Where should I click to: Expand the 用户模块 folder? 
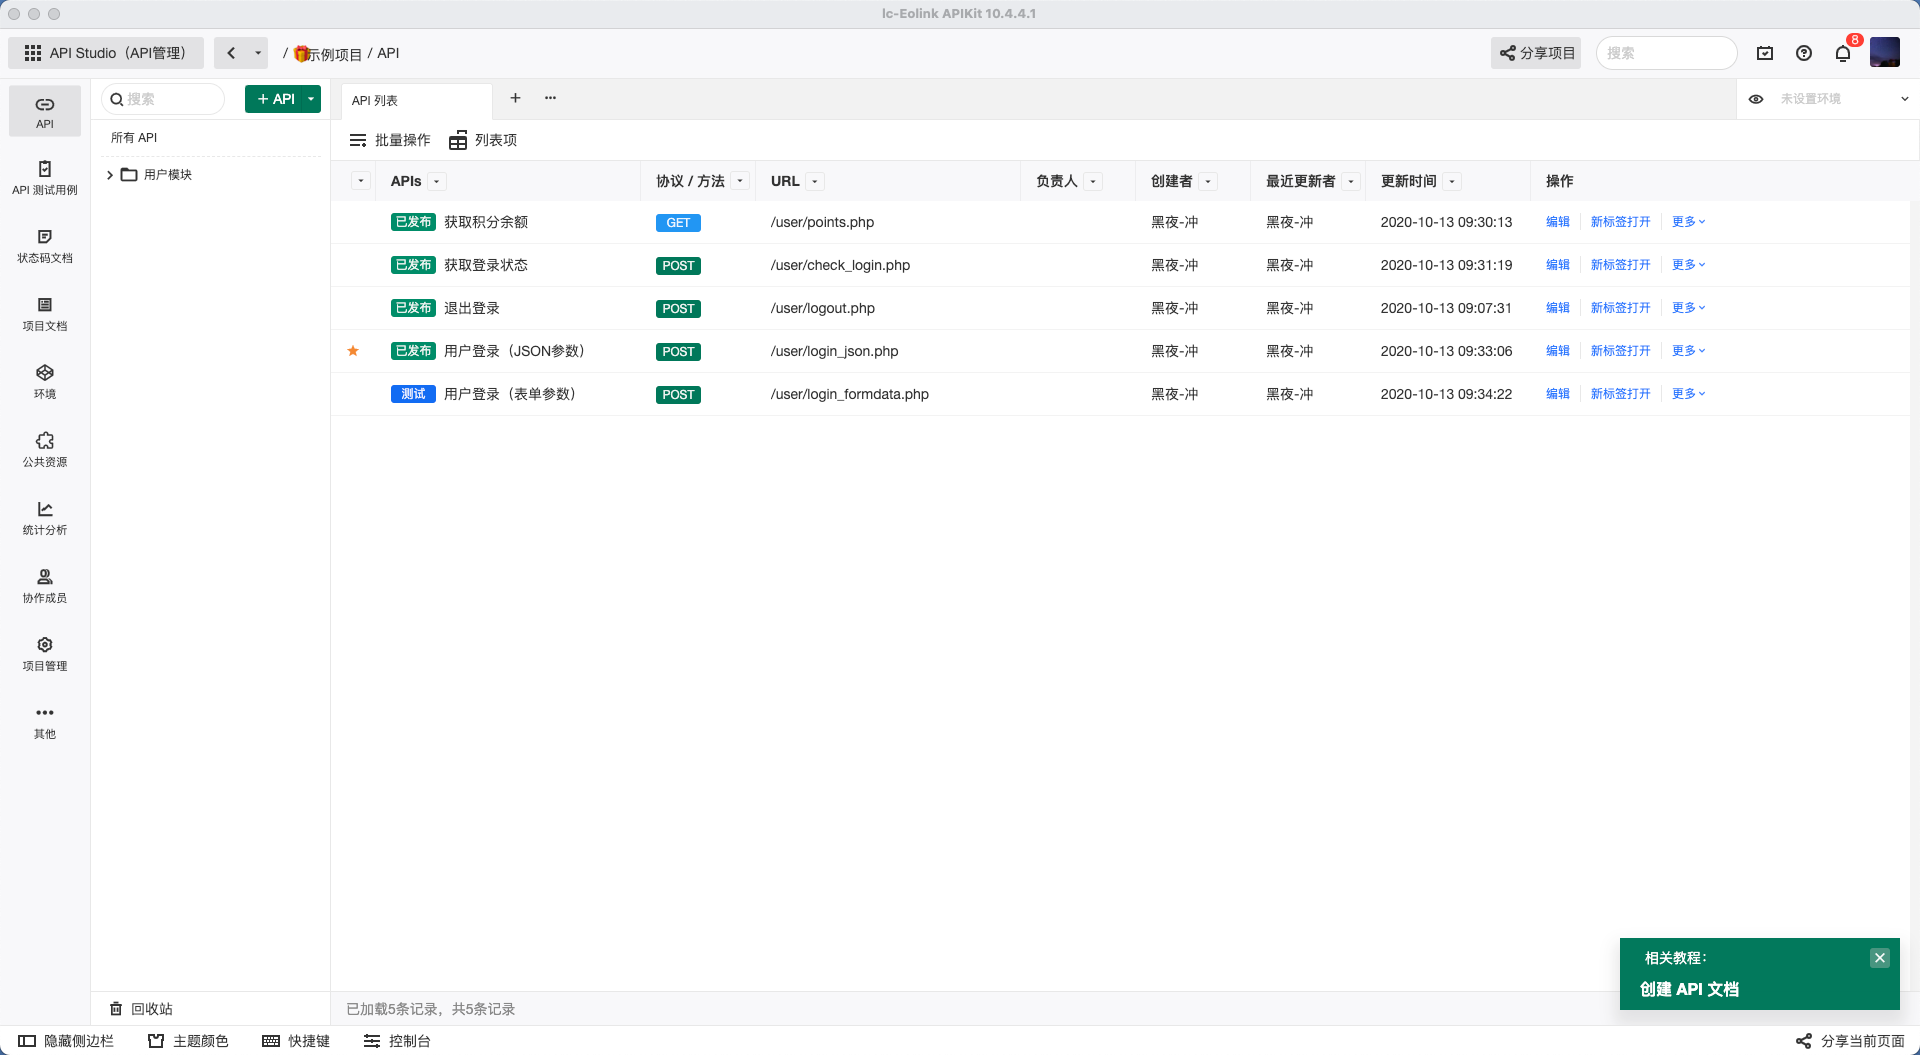coord(110,175)
